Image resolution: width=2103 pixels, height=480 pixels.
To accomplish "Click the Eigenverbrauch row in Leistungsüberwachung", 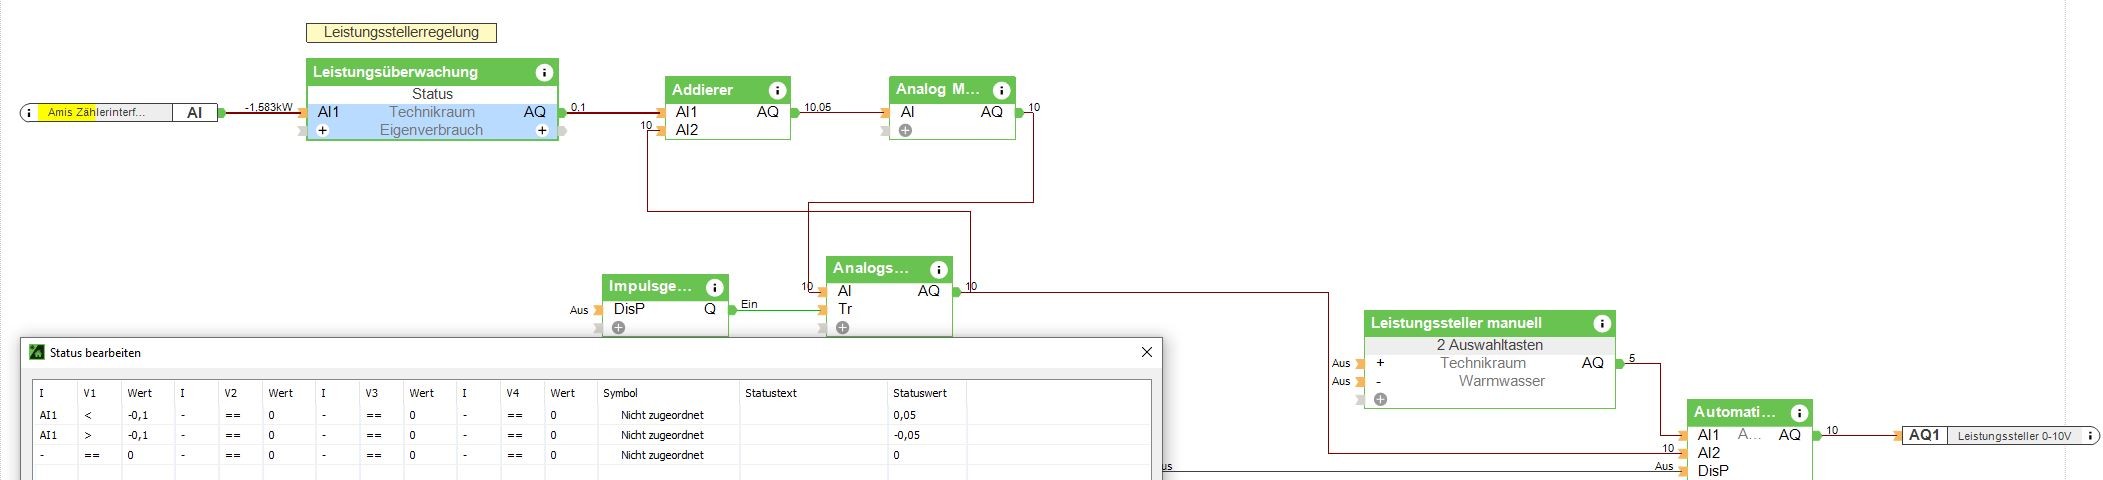I will tap(432, 130).
